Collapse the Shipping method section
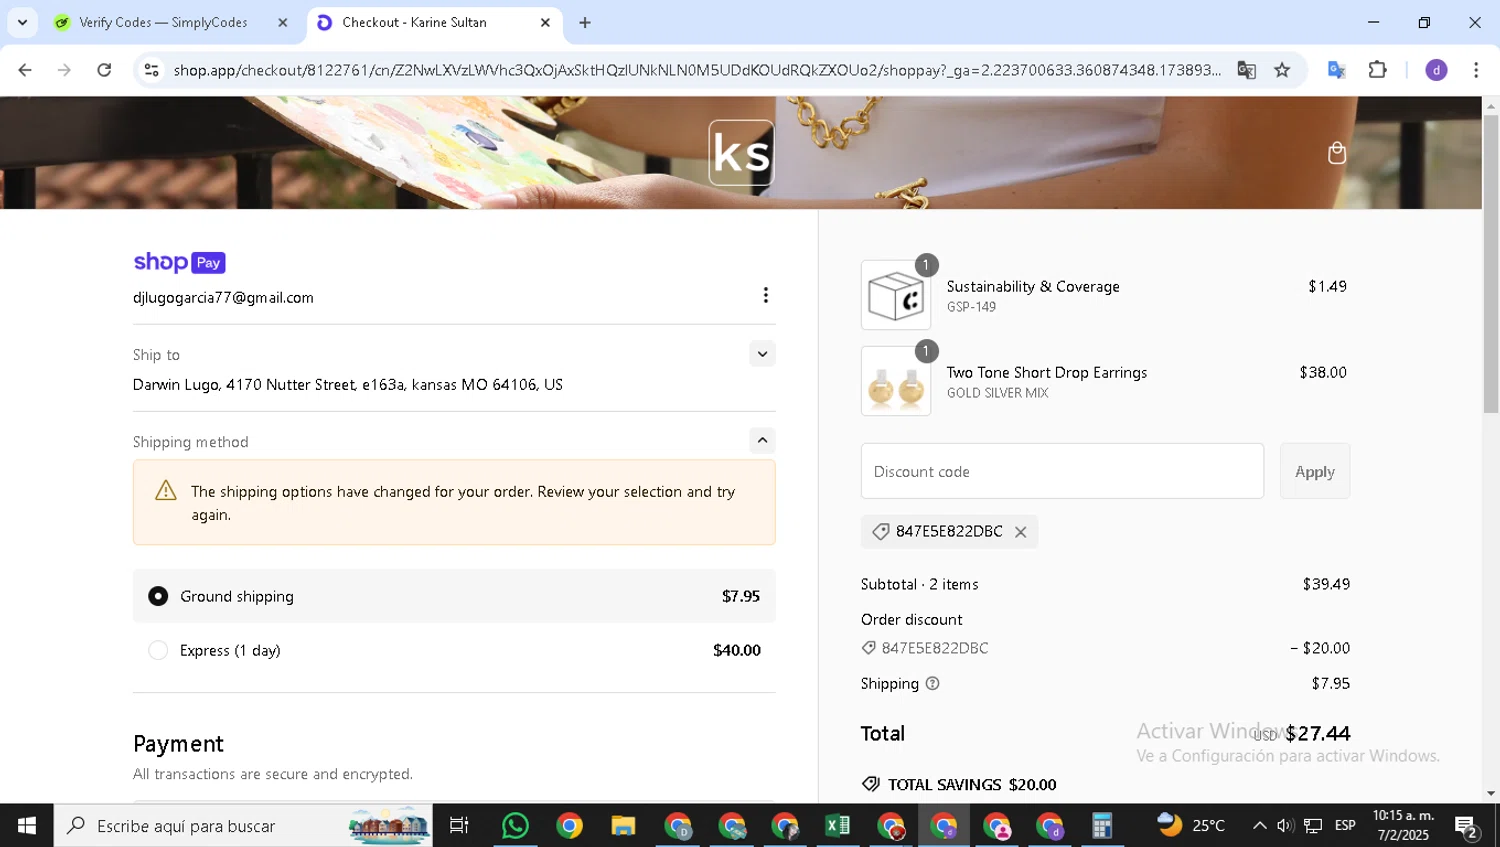The height and width of the screenshot is (847, 1500). click(762, 441)
